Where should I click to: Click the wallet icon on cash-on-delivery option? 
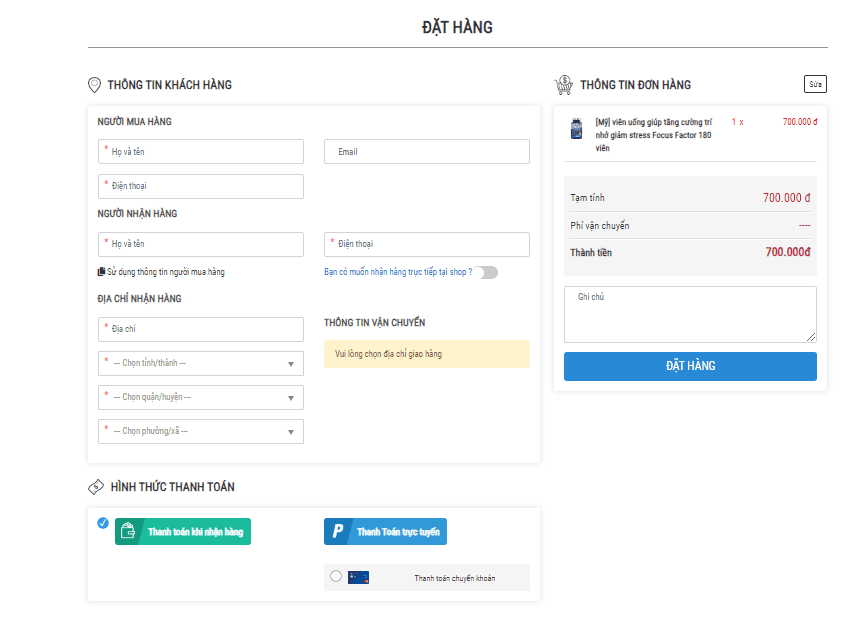tap(128, 532)
